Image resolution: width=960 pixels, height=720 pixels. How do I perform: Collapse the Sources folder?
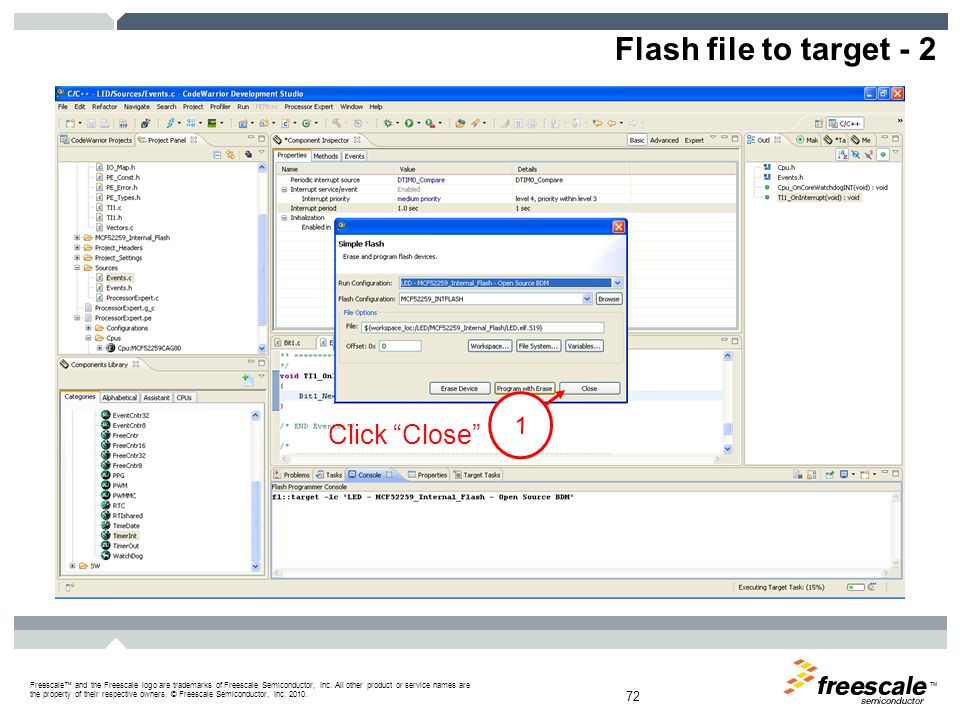[x=77, y=268]
